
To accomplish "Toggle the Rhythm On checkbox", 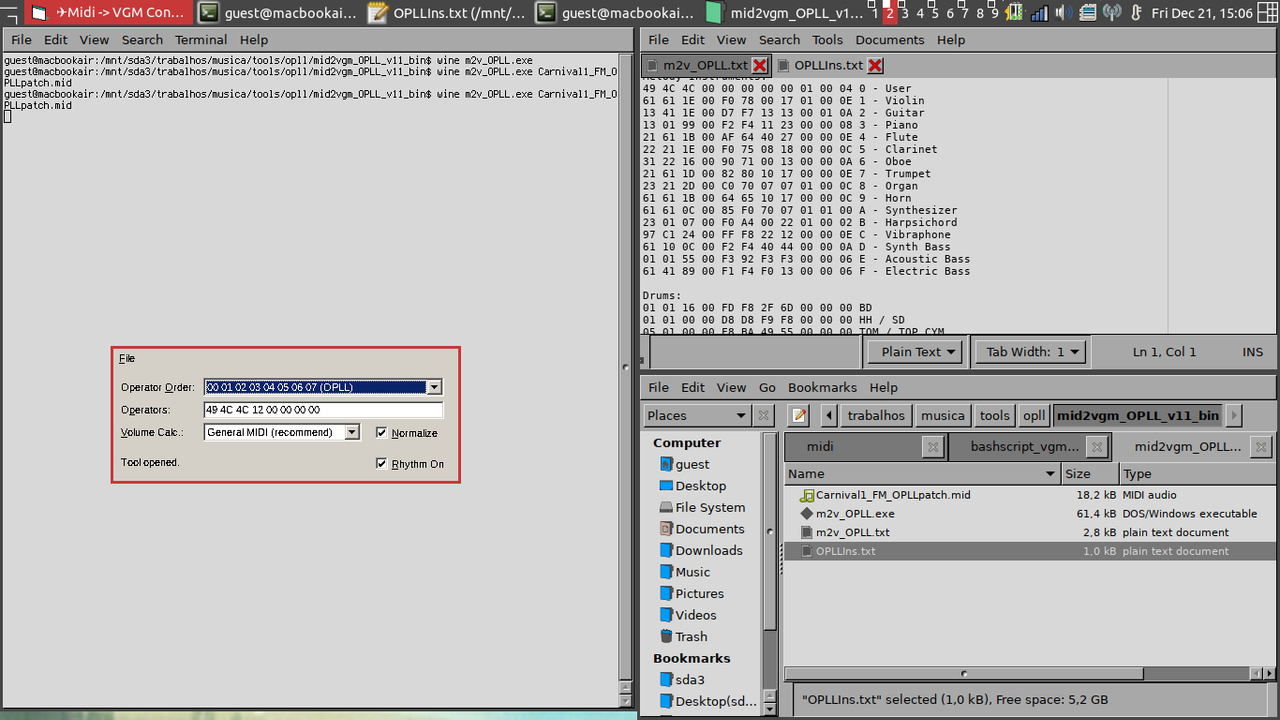I will (381, 464).
